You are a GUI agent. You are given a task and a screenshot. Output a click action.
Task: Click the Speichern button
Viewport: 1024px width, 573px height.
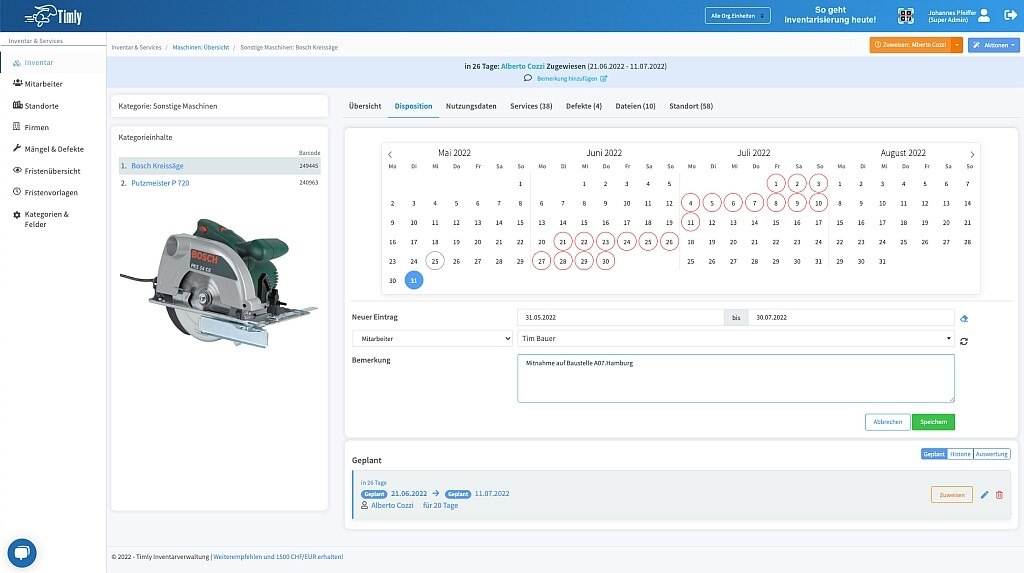coord(933,422)
